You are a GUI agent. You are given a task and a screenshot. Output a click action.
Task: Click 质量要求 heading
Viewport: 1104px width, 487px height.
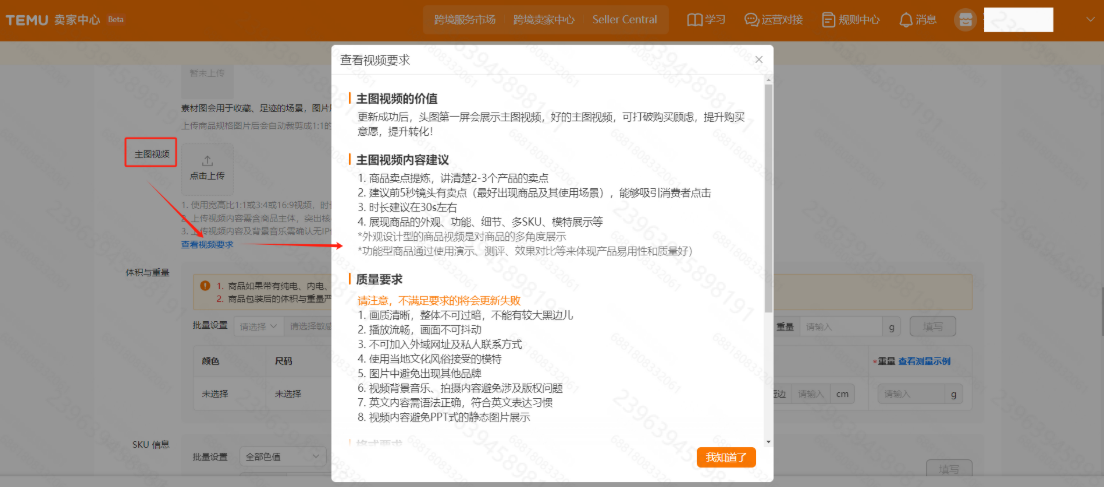pyautogui.click(x=380, y=279)
